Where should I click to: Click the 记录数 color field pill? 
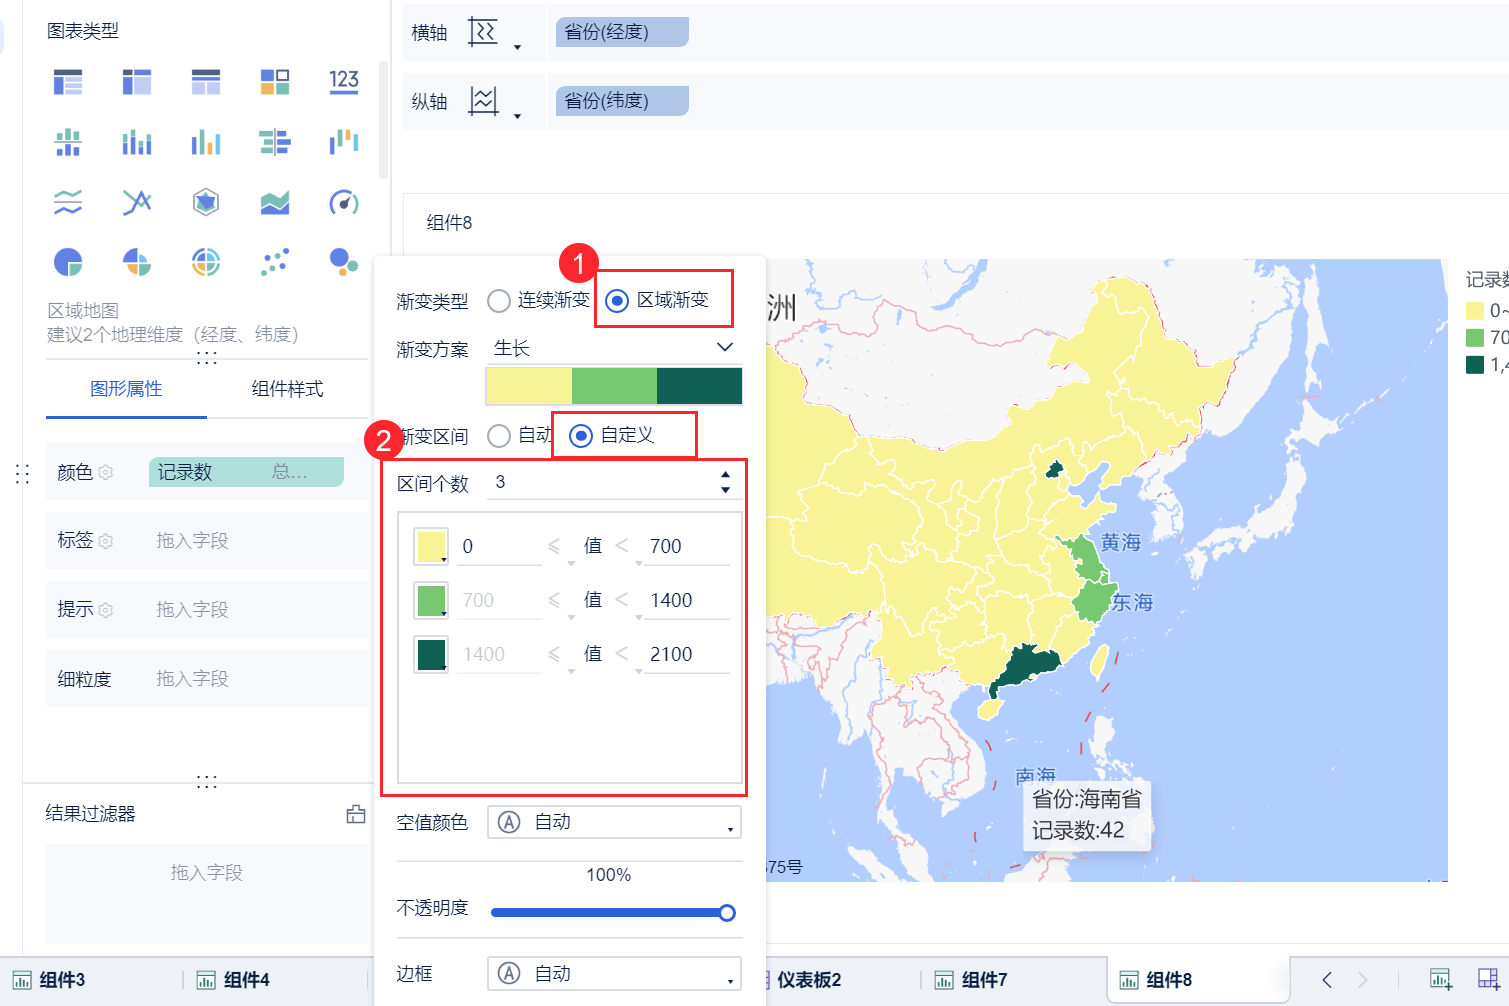click(x=246, y=472)
